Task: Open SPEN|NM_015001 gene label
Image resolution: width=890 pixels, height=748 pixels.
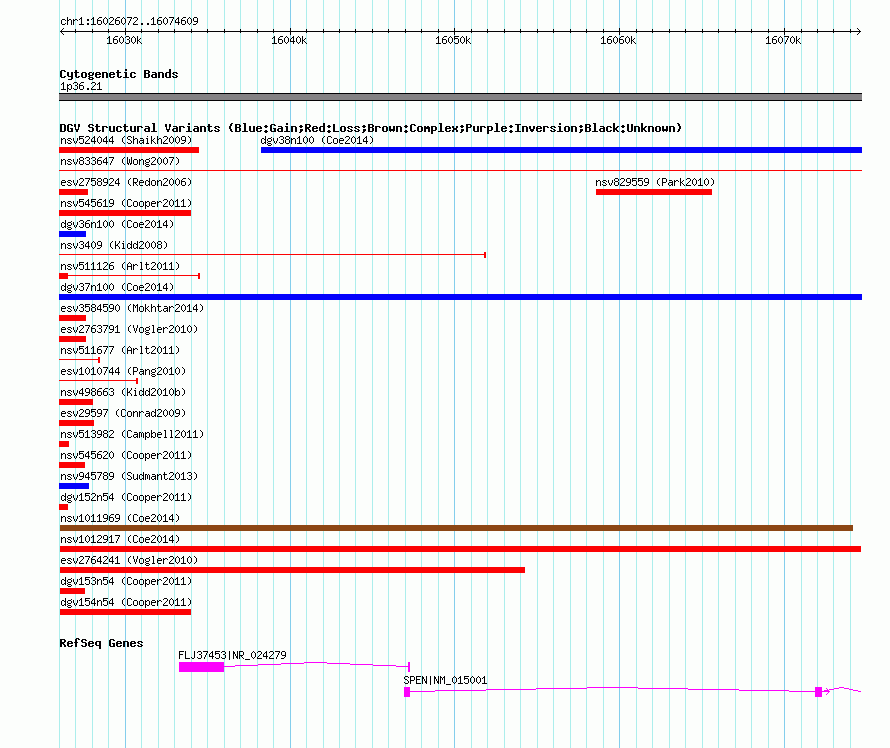Action: coord(445,680)
